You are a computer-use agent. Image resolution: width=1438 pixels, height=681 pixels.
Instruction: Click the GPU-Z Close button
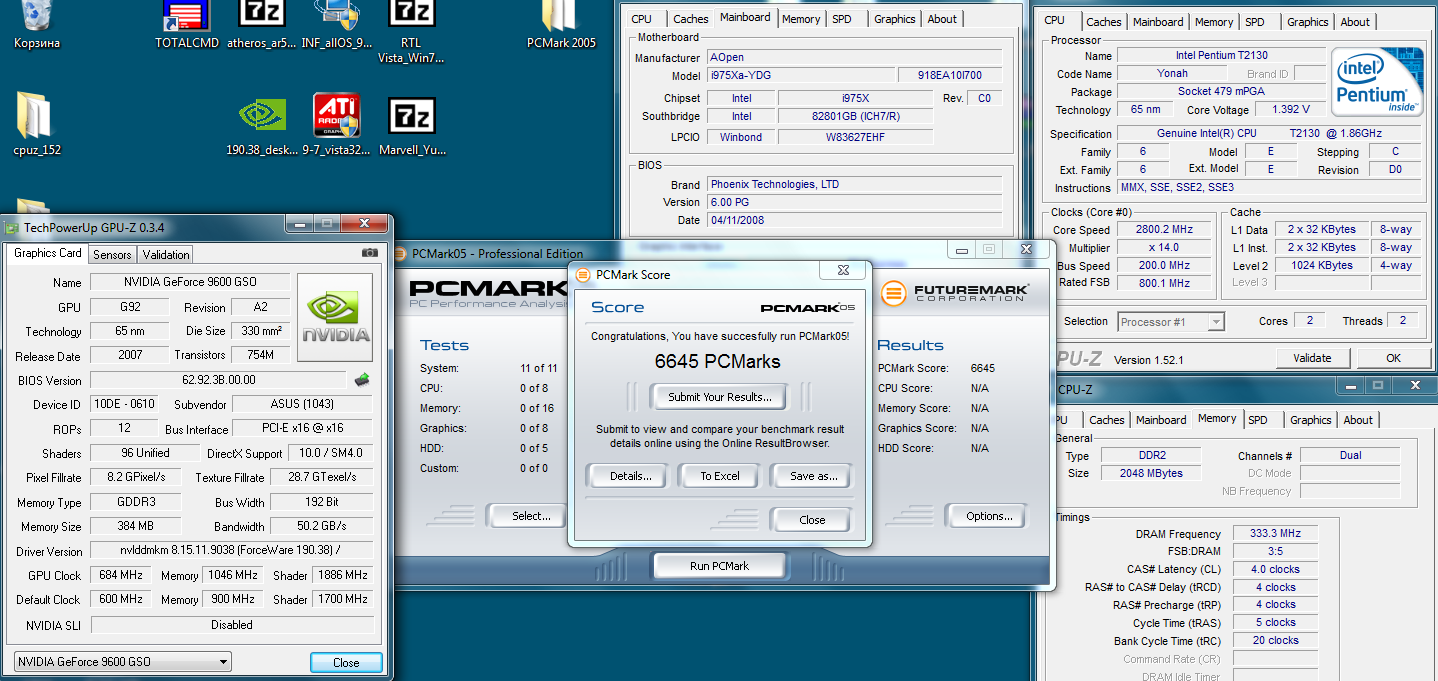[346, 662]
